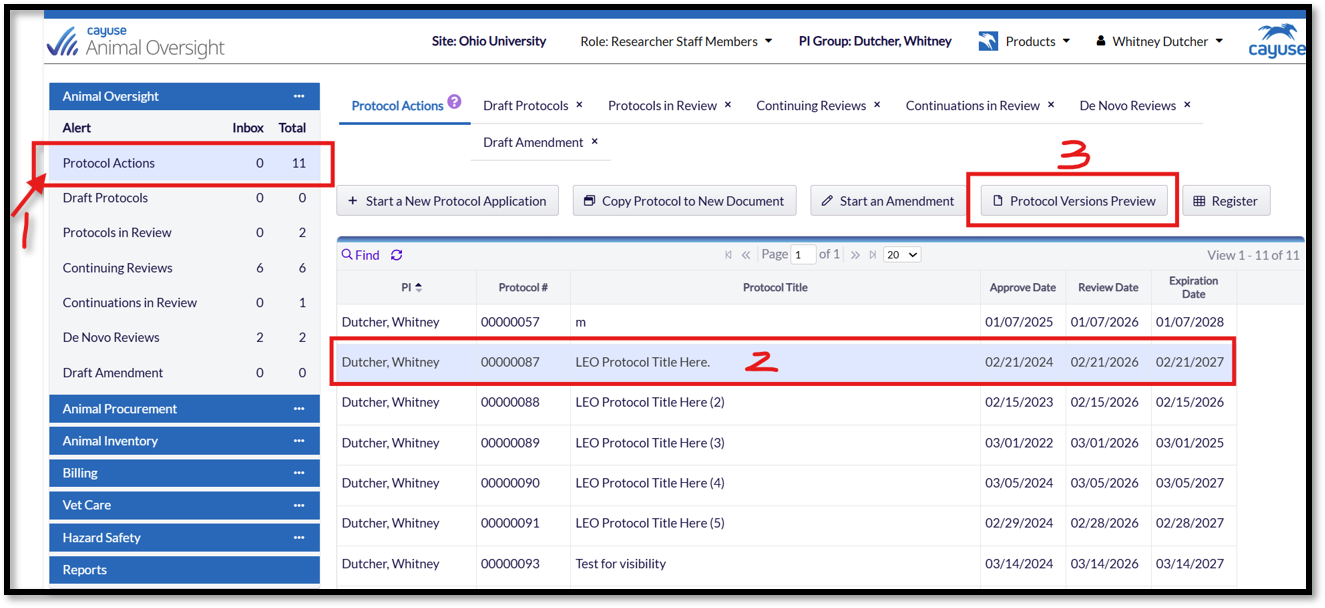Open the Animal Procurement ellipsis menu
Screen dimensions: 1325x608
[299, 409]
